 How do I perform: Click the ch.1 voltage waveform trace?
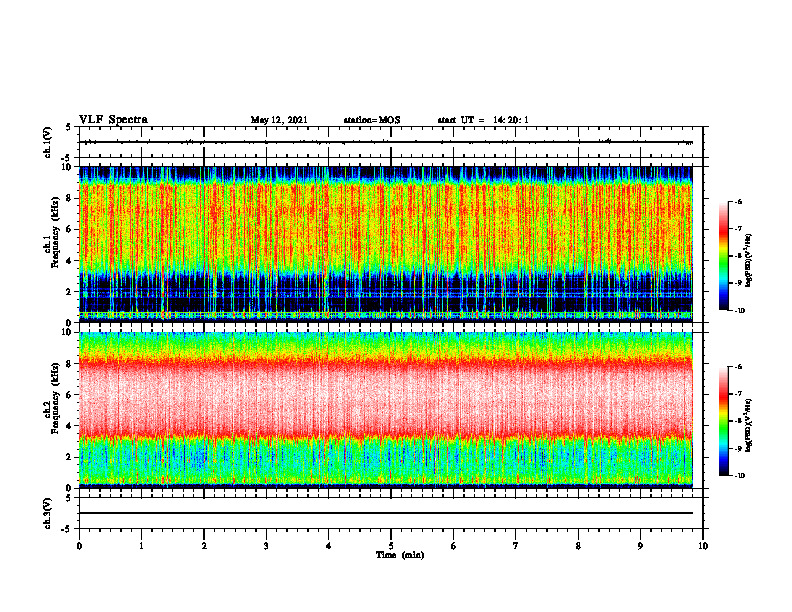coord(386,142)
